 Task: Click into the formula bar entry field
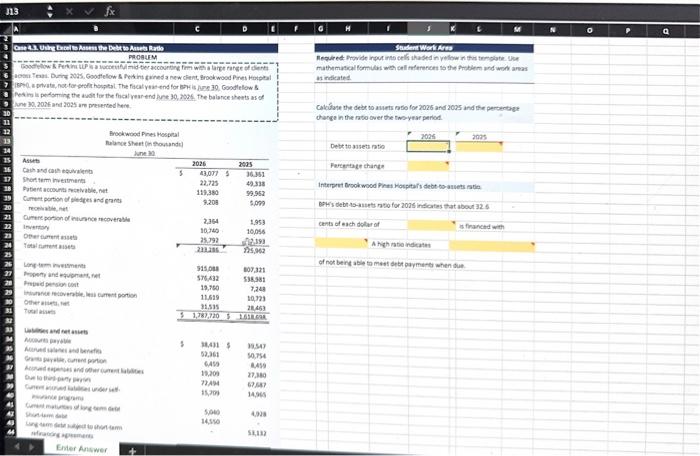406,11
